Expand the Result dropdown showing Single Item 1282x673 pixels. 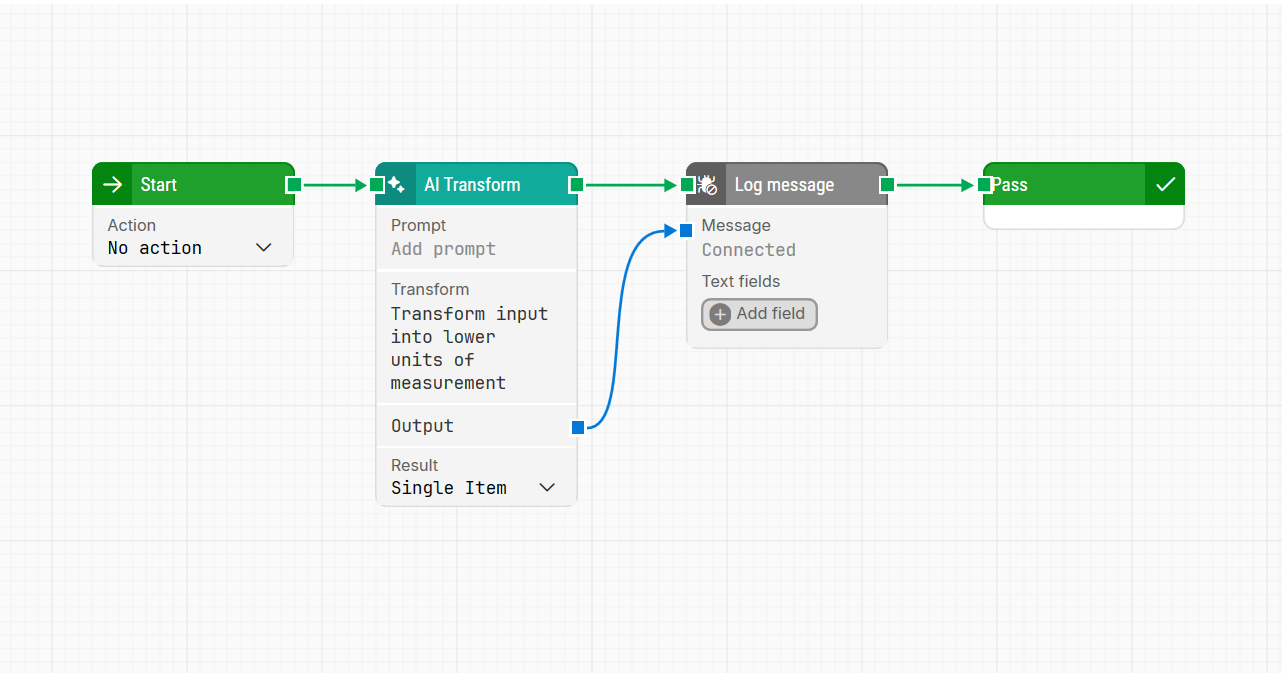point(472,488)
